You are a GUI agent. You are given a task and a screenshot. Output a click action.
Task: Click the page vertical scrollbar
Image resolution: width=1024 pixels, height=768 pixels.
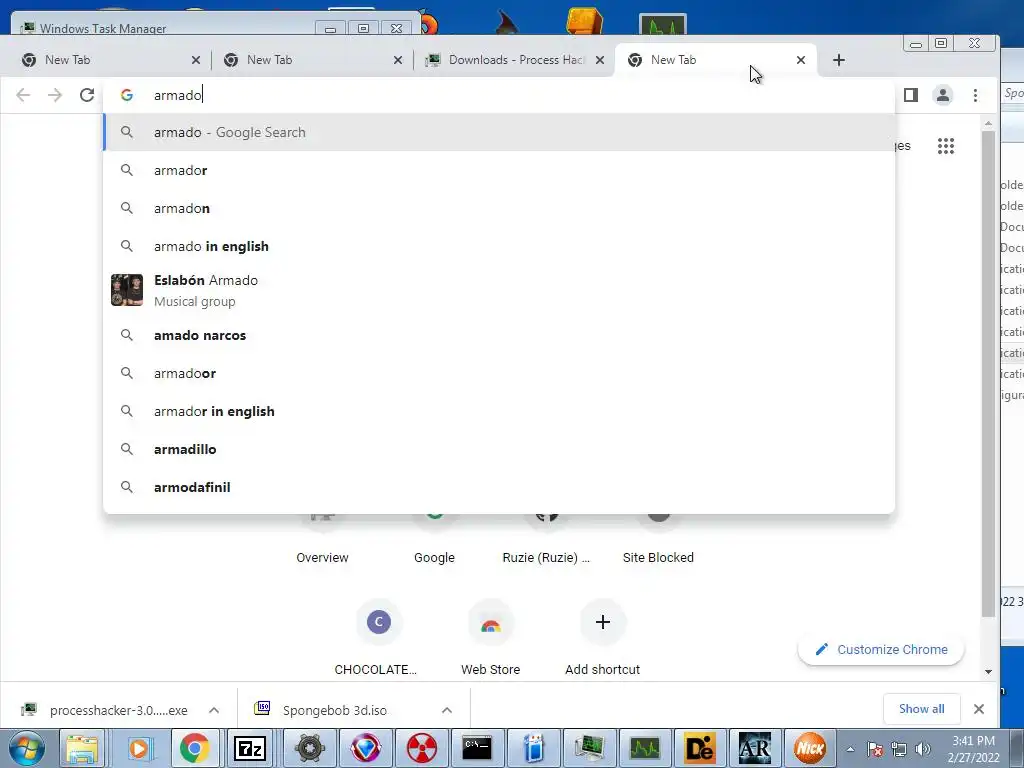pos(988,372)
